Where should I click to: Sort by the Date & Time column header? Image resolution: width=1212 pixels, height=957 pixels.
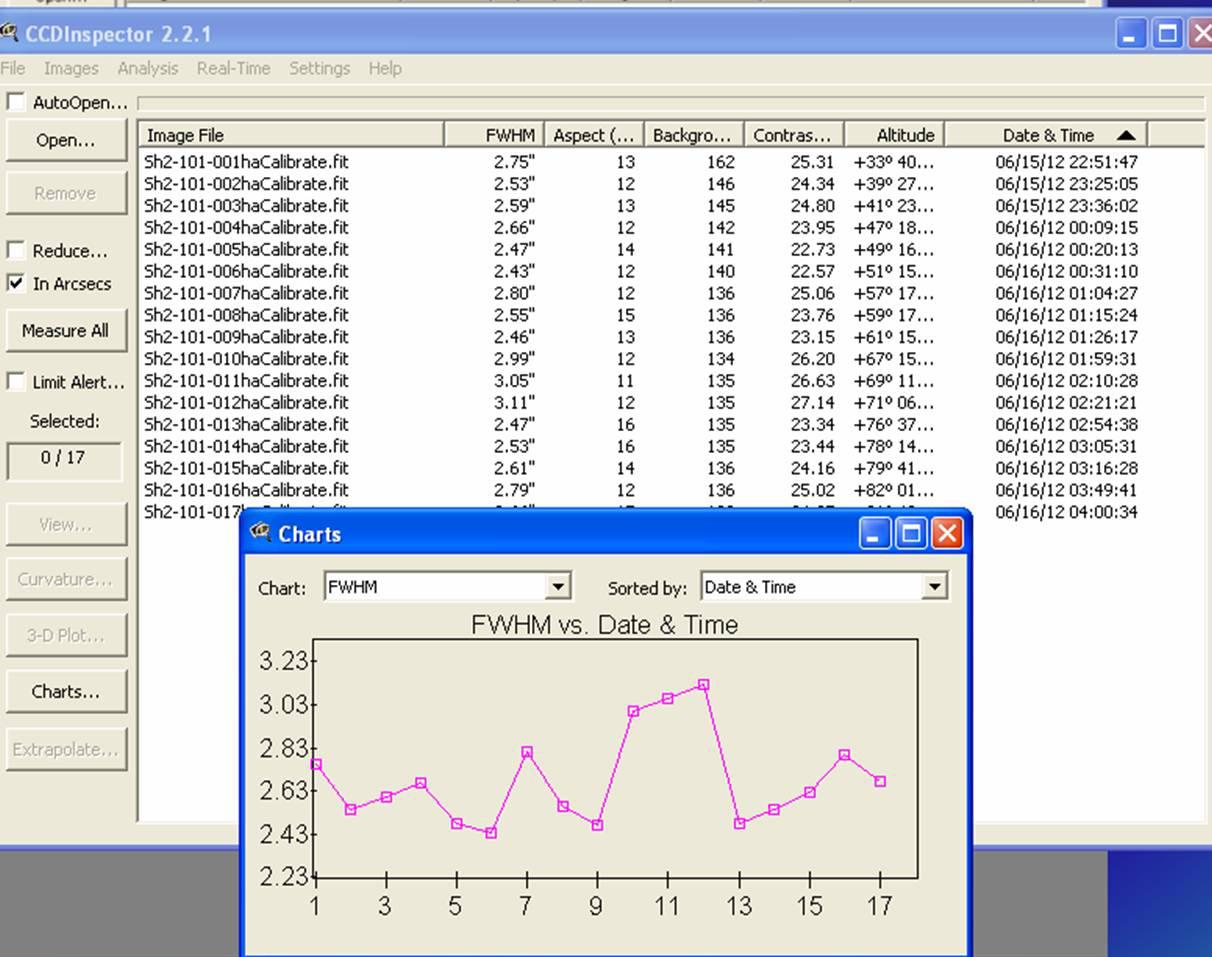1046,135
